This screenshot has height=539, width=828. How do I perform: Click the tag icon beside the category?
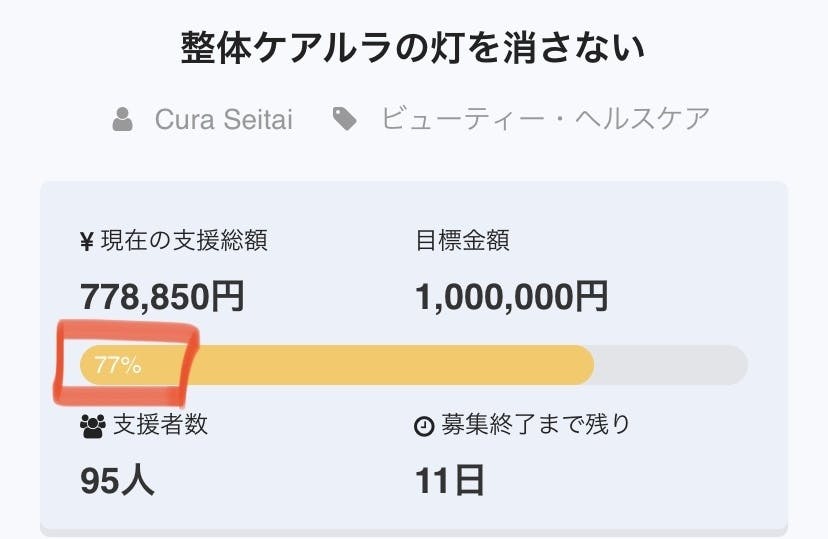[345, 120]
